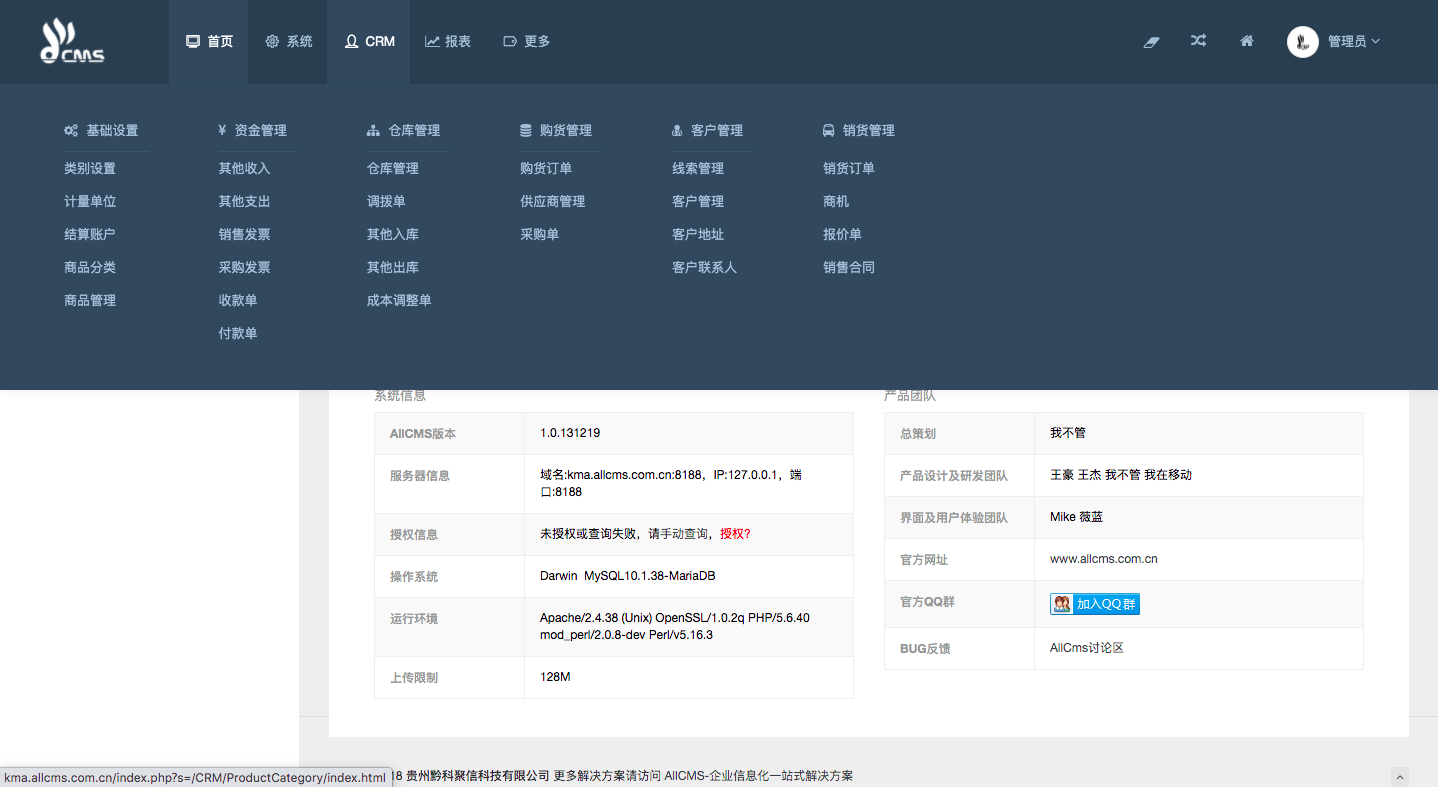
Task: Open the 管理员 user dropdown
Action: 1353,42
